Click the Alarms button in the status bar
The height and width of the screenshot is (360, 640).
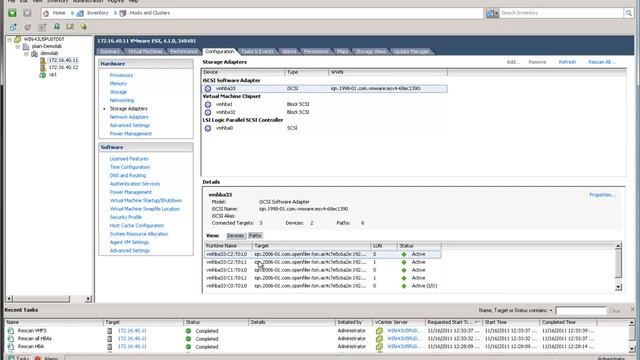point(46,358)
